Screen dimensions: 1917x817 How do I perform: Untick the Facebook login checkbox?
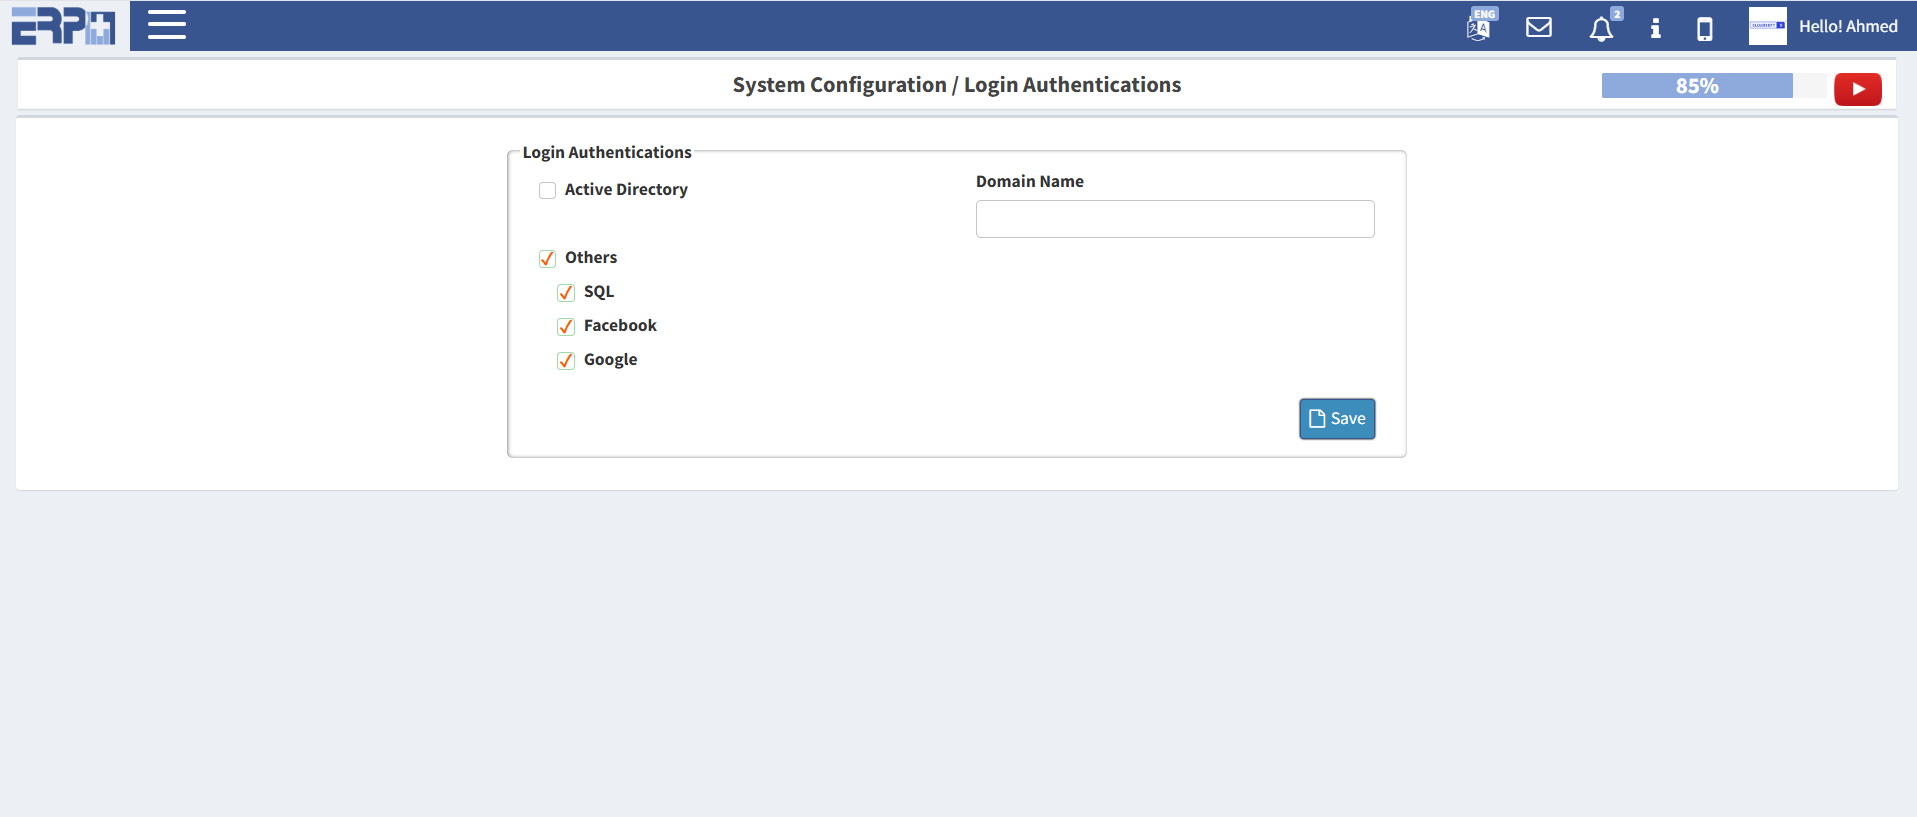coord(566,326)
